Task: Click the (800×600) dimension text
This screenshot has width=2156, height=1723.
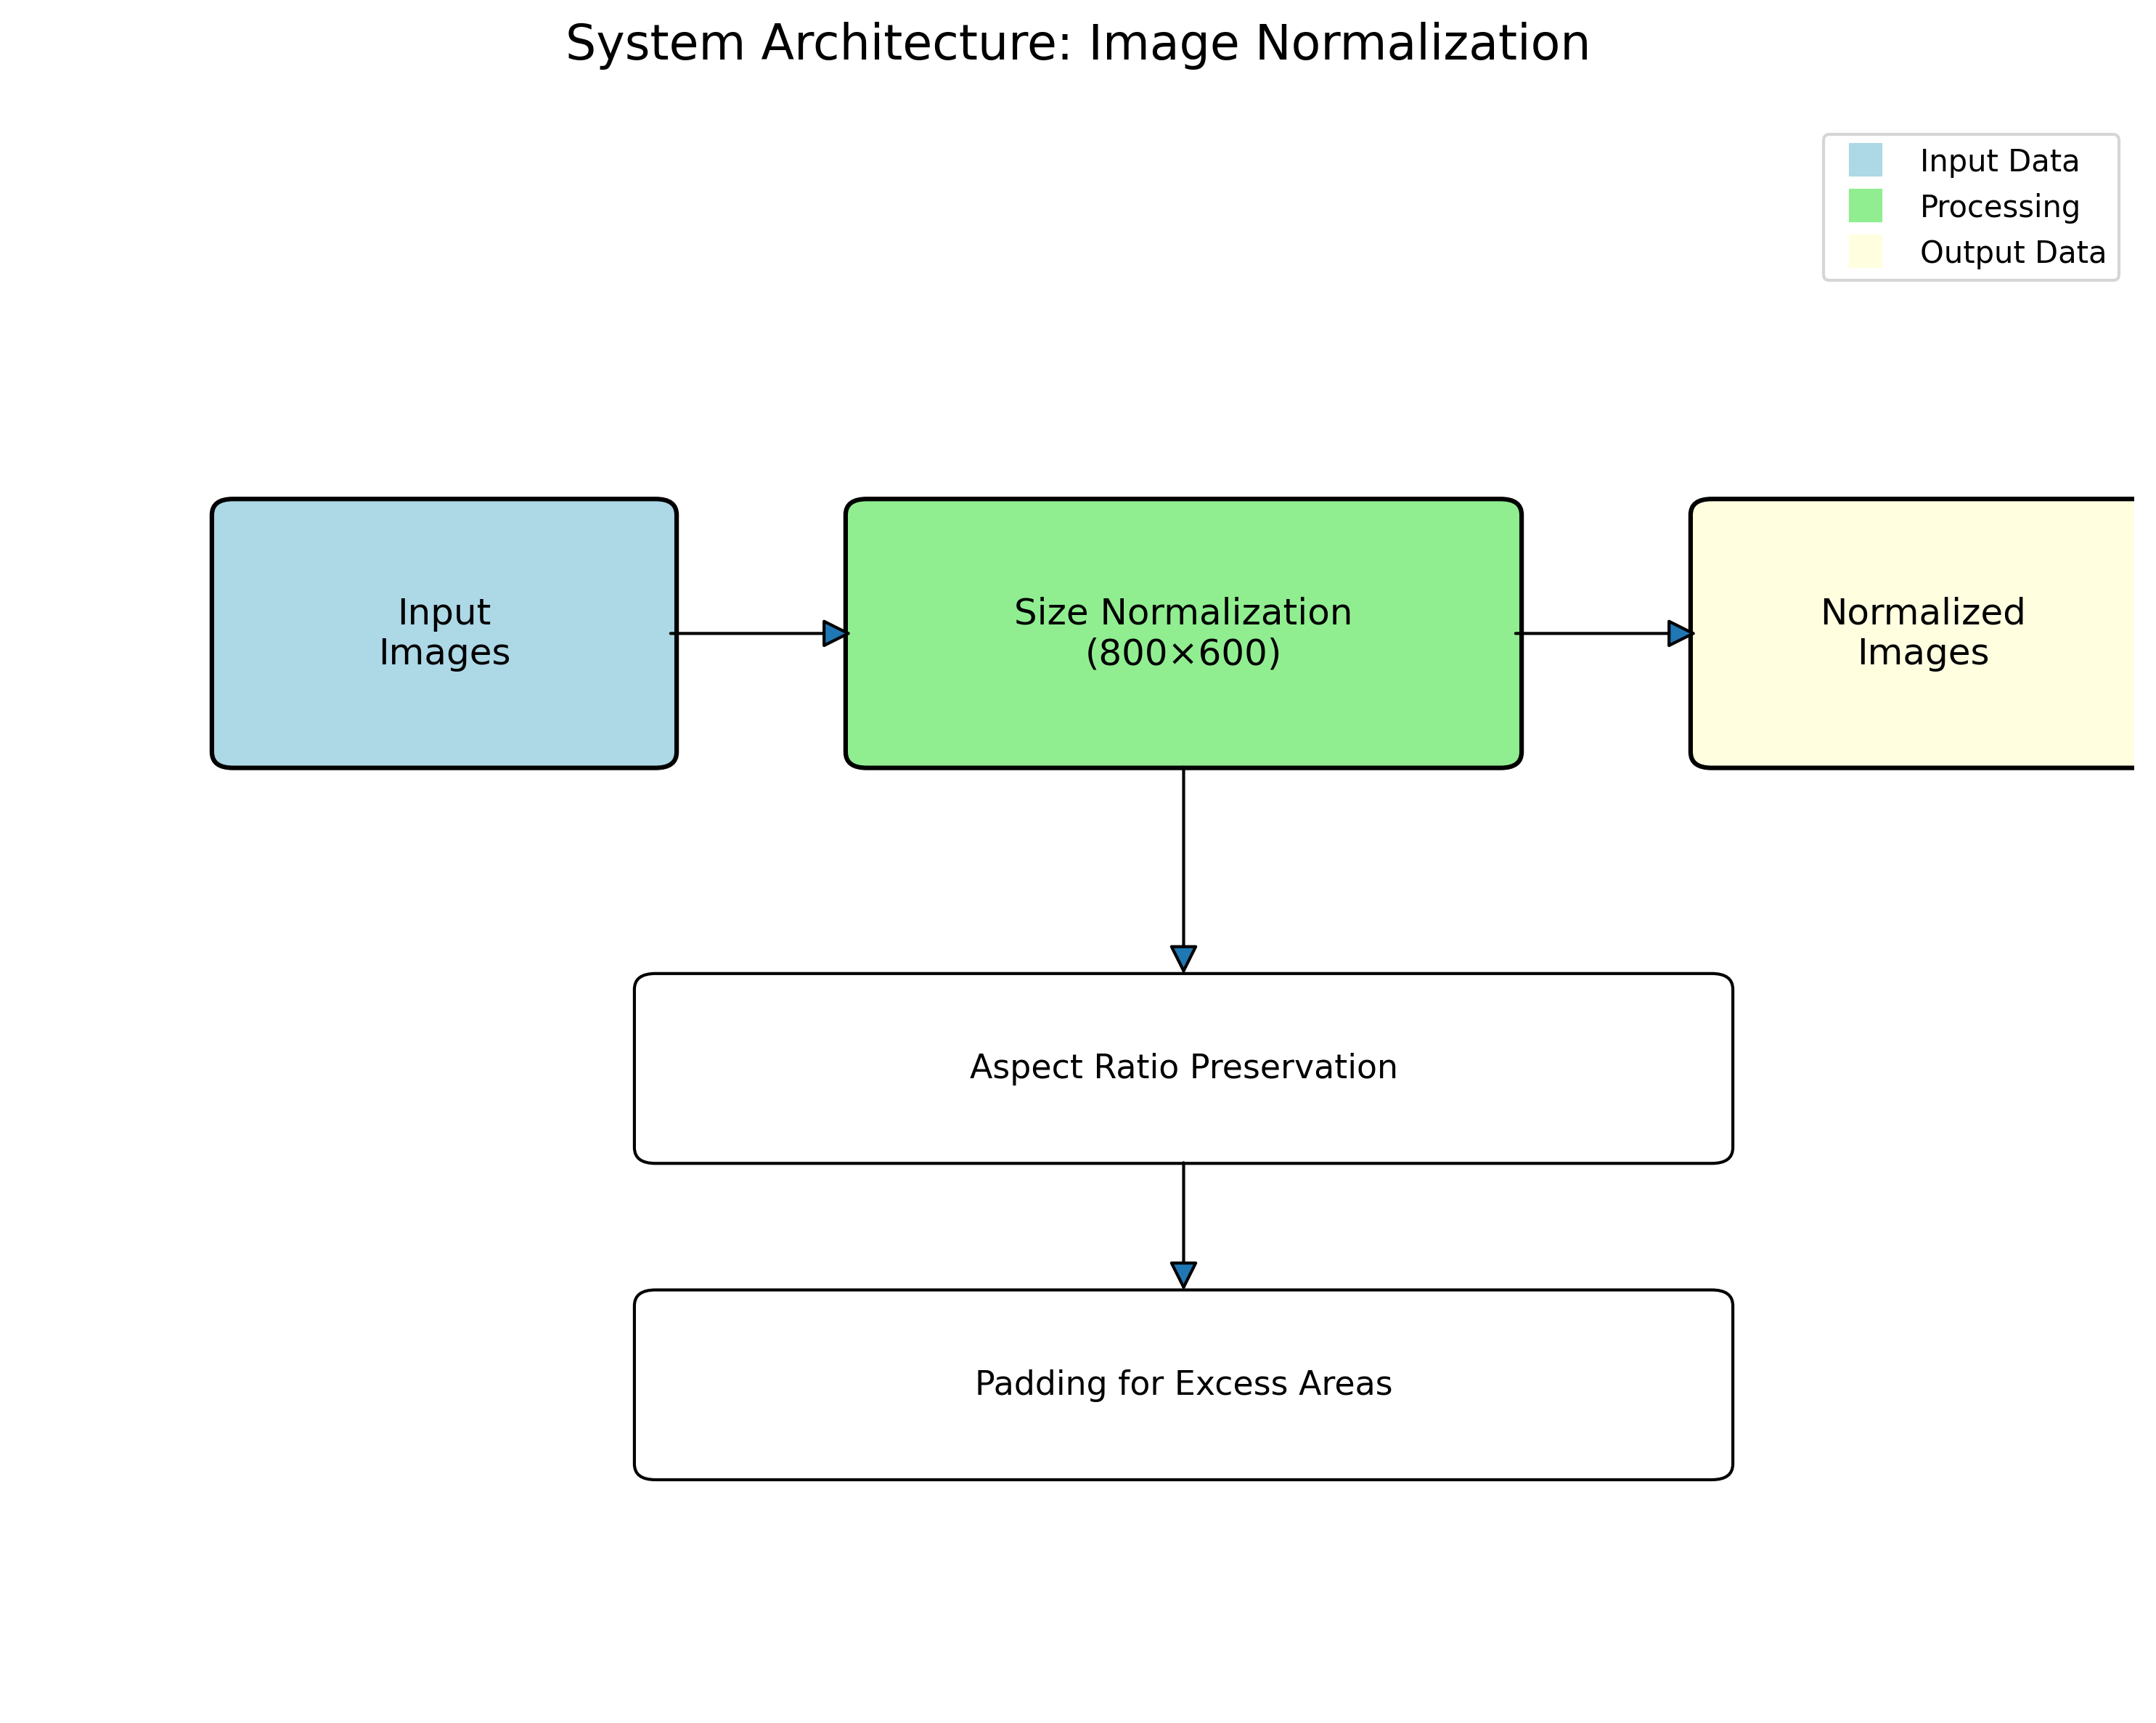Action: click(1183, 653)
